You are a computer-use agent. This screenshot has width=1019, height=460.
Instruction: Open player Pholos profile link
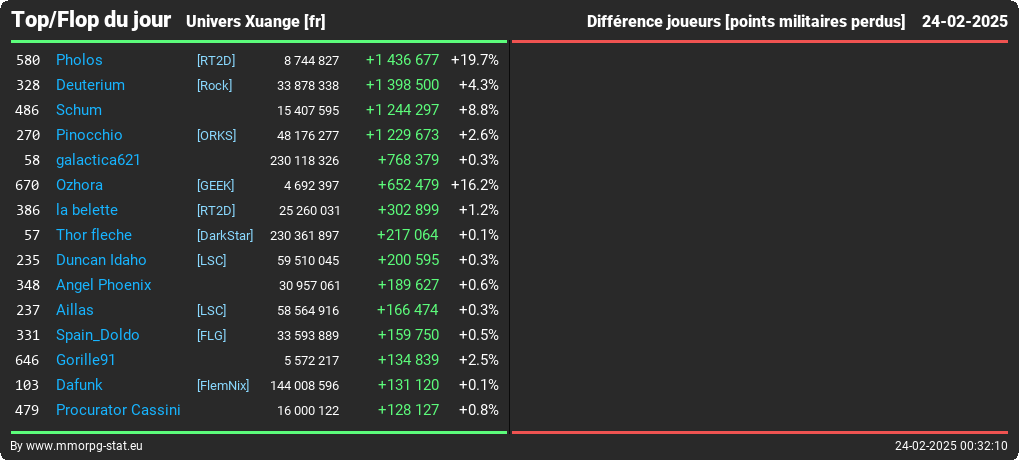coord(79,60)
